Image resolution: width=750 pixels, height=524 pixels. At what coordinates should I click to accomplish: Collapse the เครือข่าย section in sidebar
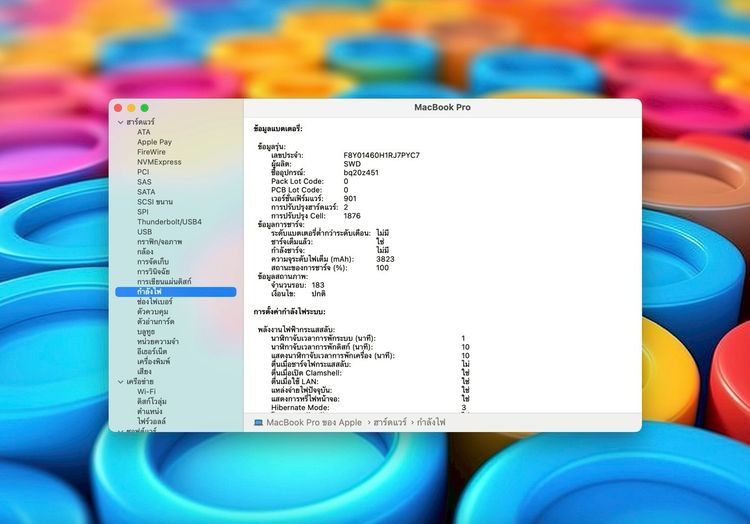pos(119,381)
